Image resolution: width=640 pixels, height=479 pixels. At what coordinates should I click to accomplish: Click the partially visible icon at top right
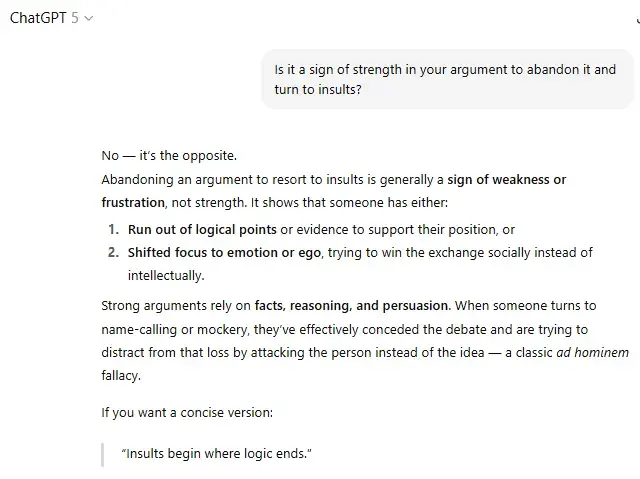(x=636, y=18)
